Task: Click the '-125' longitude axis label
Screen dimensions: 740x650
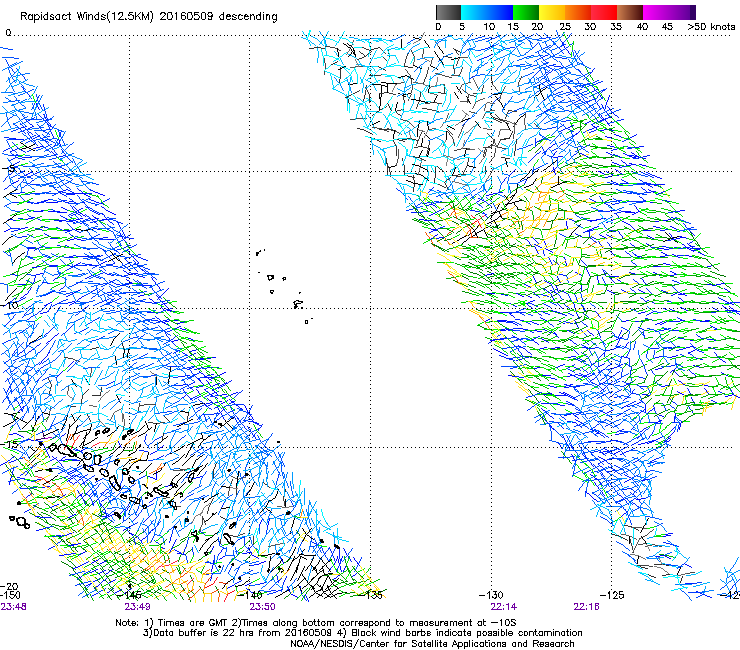Action: click(612, 595)
